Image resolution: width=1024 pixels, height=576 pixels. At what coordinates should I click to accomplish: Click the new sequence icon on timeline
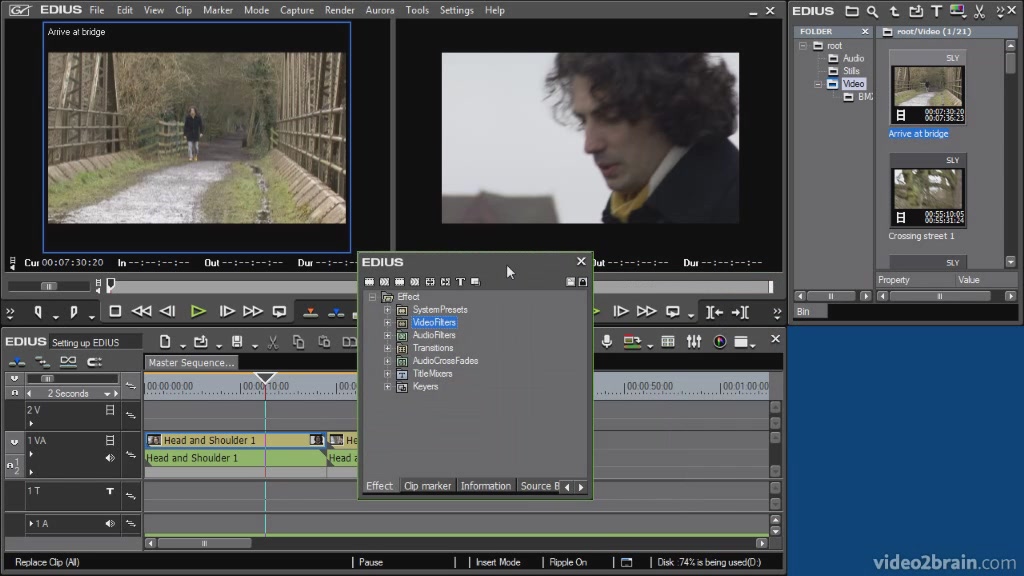(165, 342)
